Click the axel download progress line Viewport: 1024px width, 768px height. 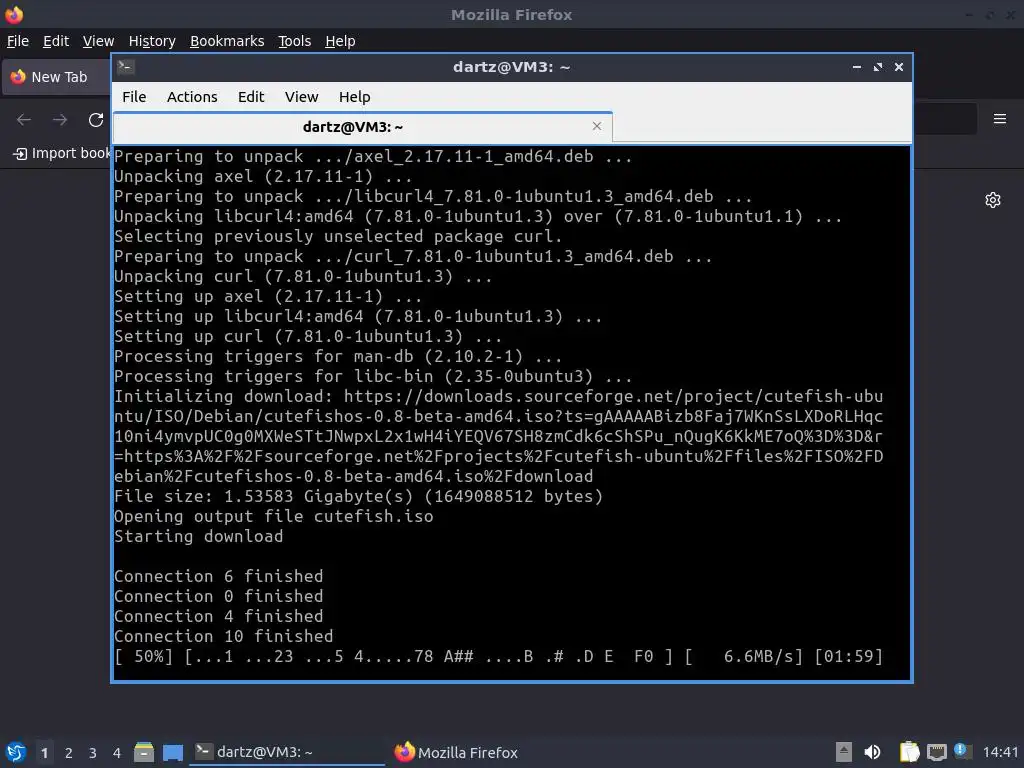(x=498, y=656)
